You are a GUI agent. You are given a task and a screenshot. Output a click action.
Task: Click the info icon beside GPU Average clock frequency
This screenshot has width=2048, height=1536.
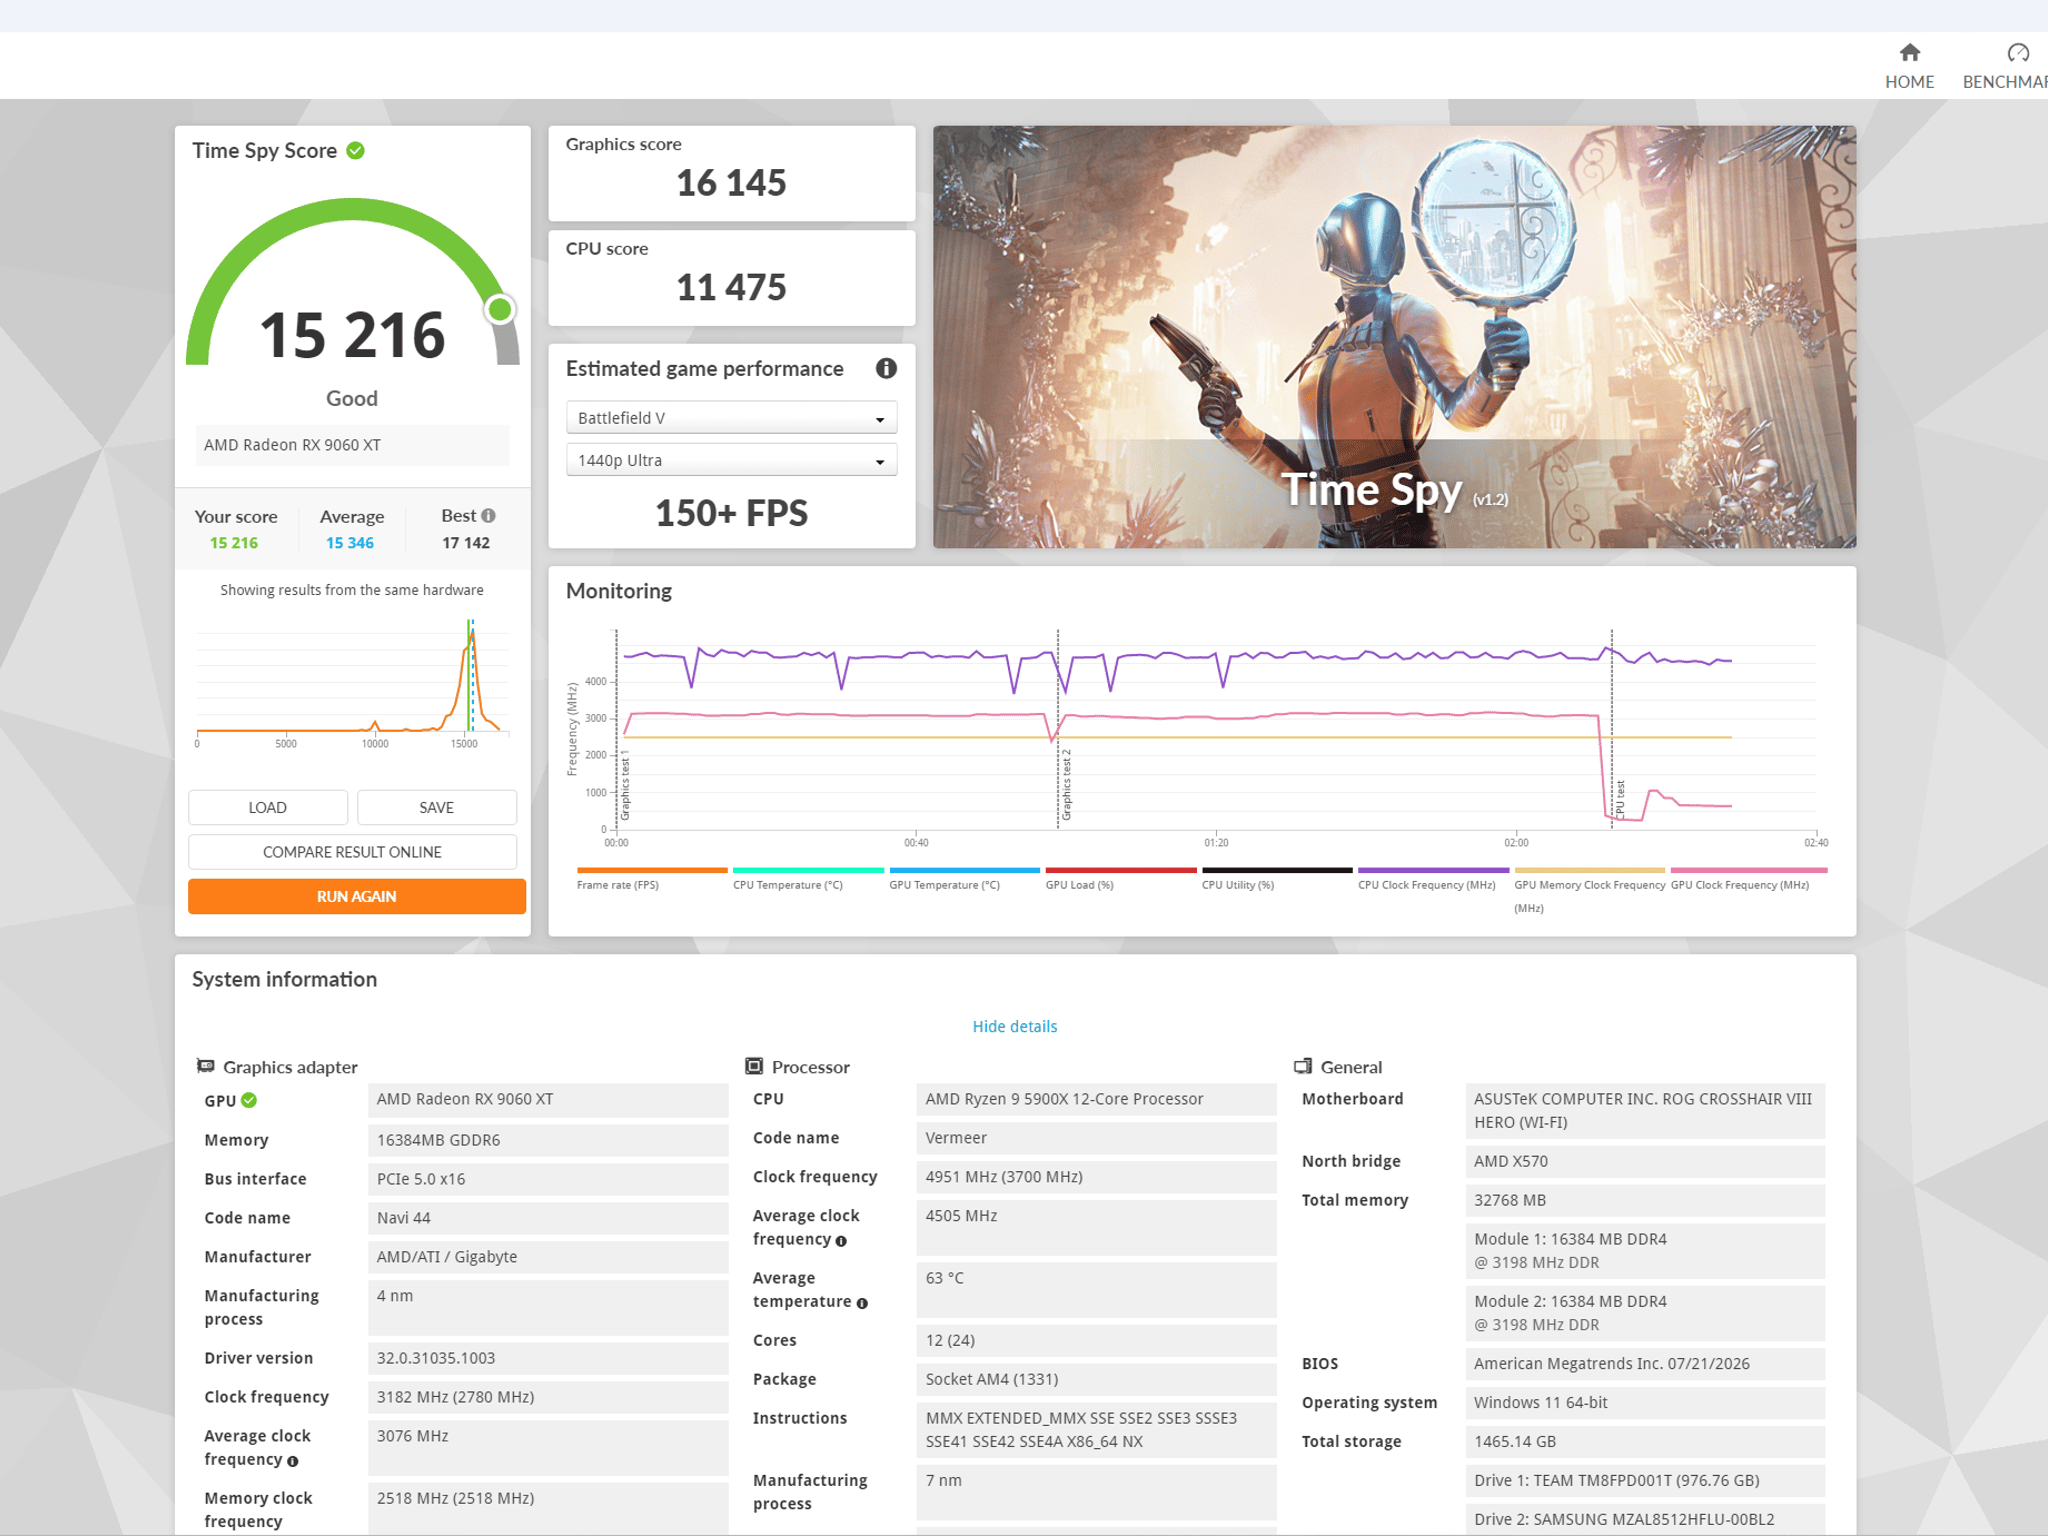point(293,1461)
